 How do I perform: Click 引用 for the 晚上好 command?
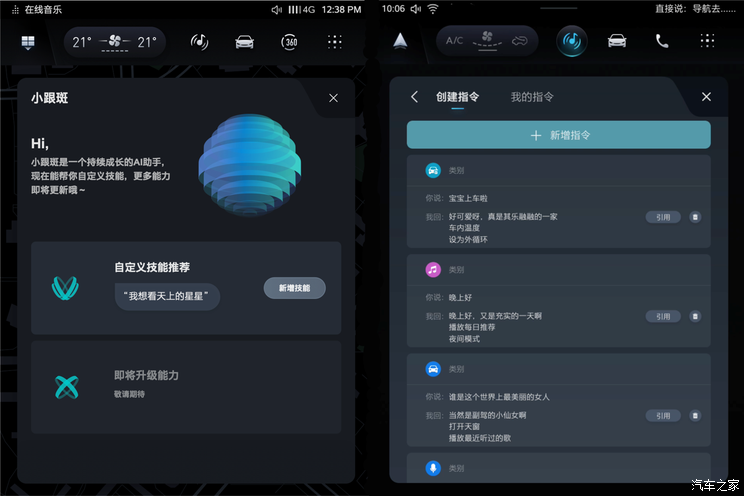(663, 316)
